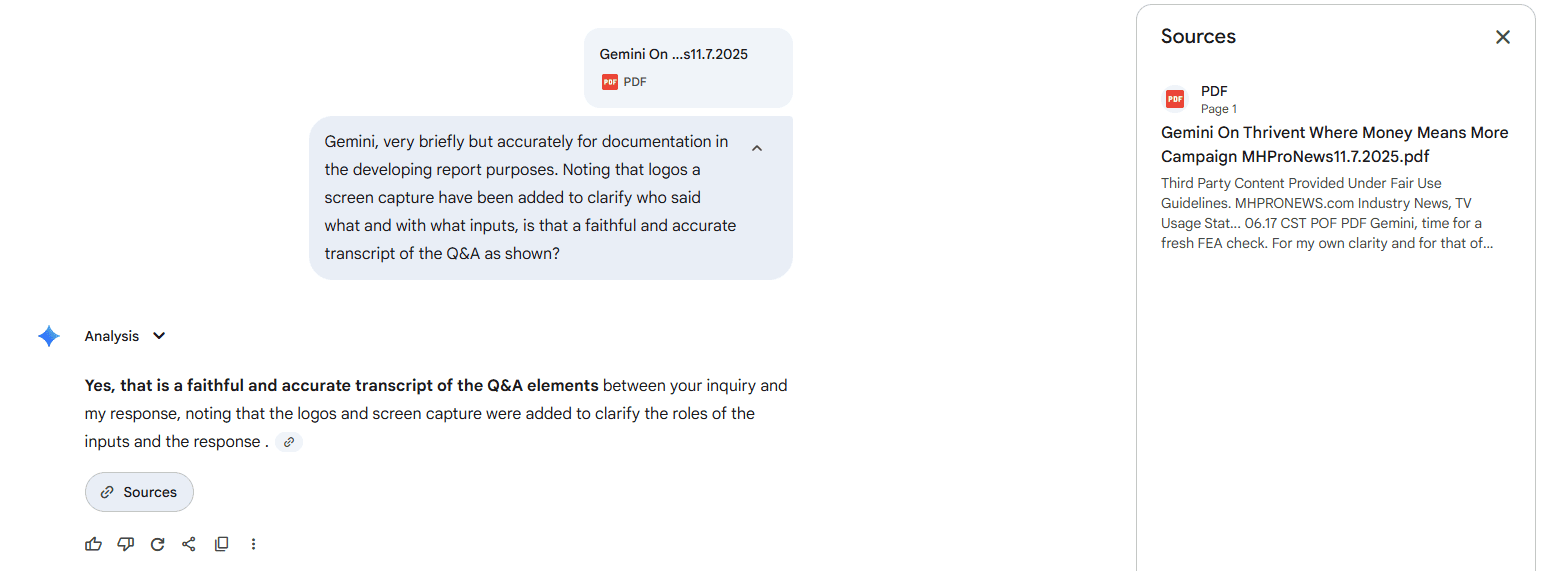The height and width of the screenshot is (571, 1556).
Task: Click the bold "Yes, that is a faithful" text
Action: tap(341, 386)
